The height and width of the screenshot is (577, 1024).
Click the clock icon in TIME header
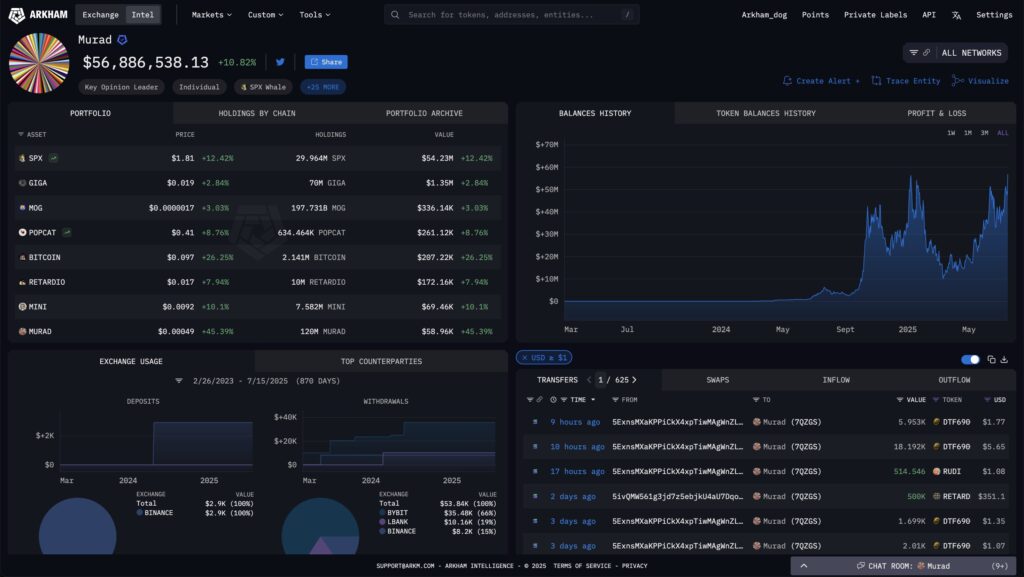point(553,399)
